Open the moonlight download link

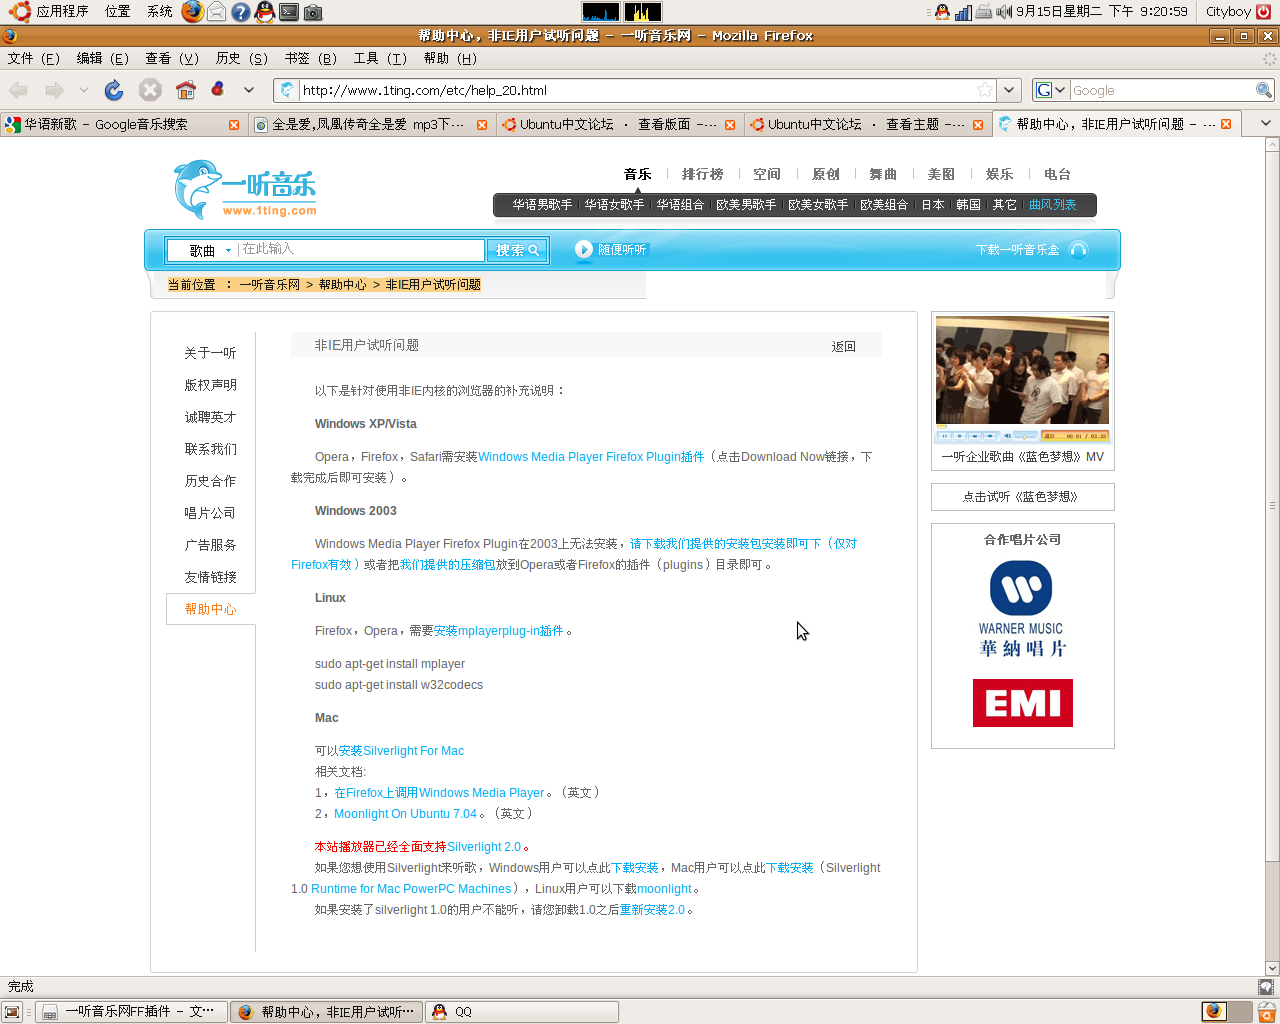pos(664,889)
